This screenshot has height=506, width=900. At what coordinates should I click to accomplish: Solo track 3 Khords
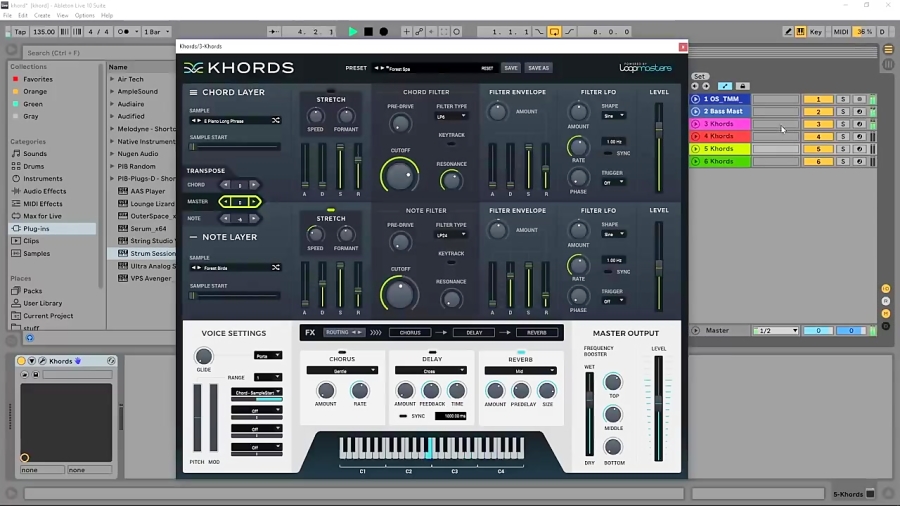(x=843, y=124)
